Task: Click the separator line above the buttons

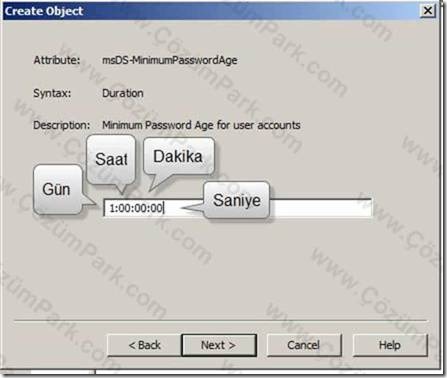Action: [x=220, y=321]
